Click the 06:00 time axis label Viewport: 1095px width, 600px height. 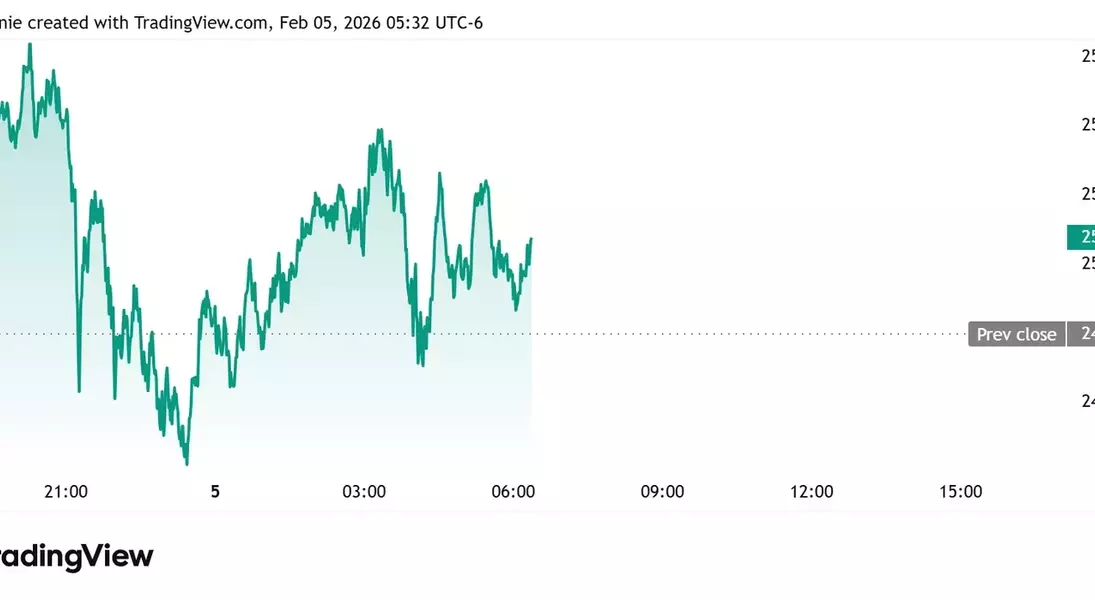(x=513, y=491)
